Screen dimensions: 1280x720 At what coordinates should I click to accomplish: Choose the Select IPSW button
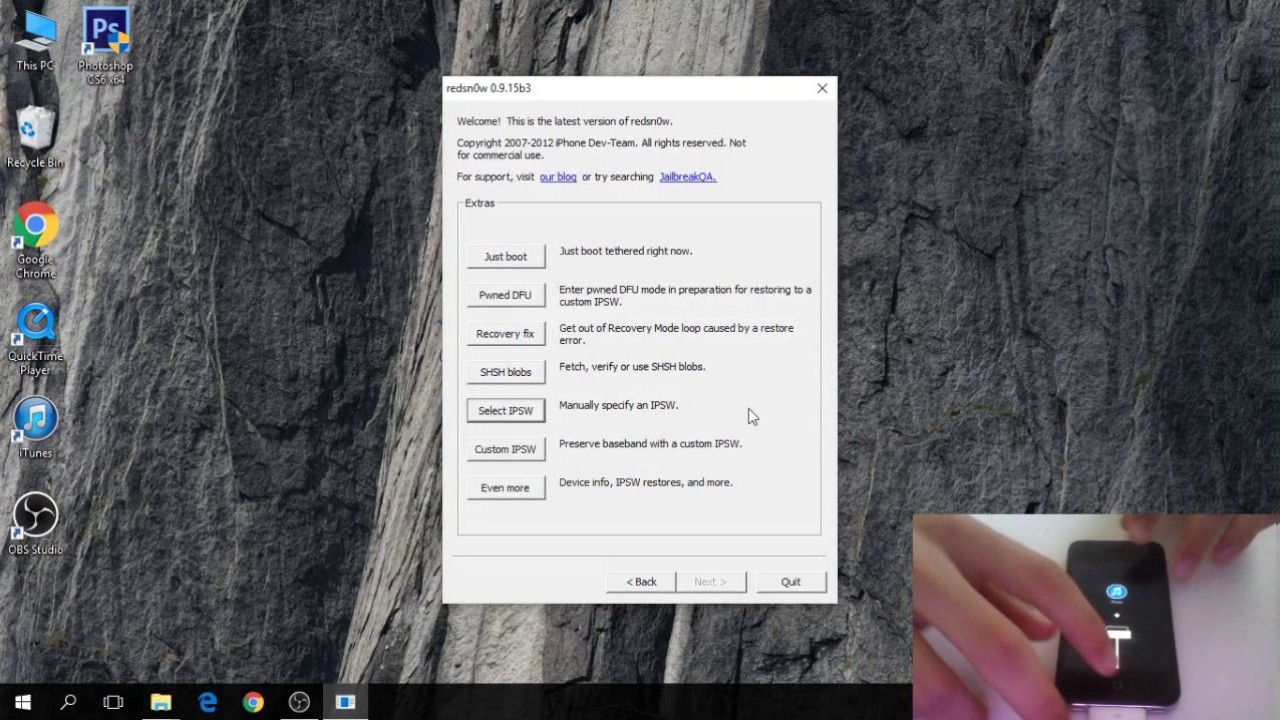point(505,411)
